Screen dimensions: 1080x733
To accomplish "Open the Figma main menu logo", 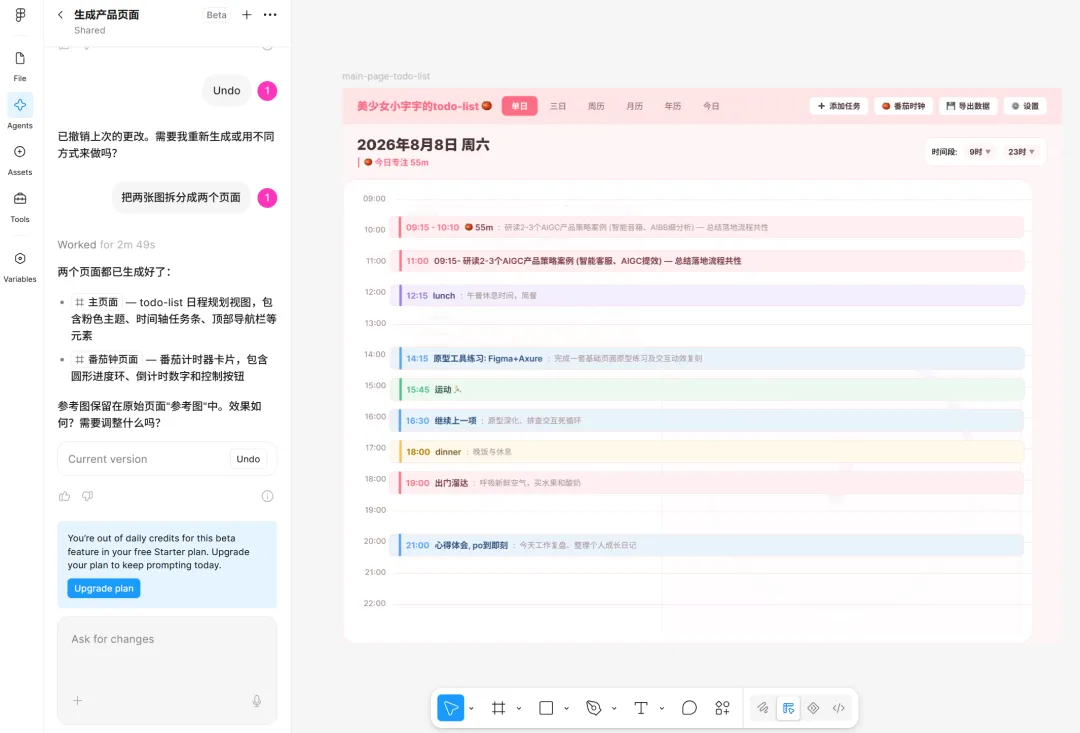I will point(20,14).
